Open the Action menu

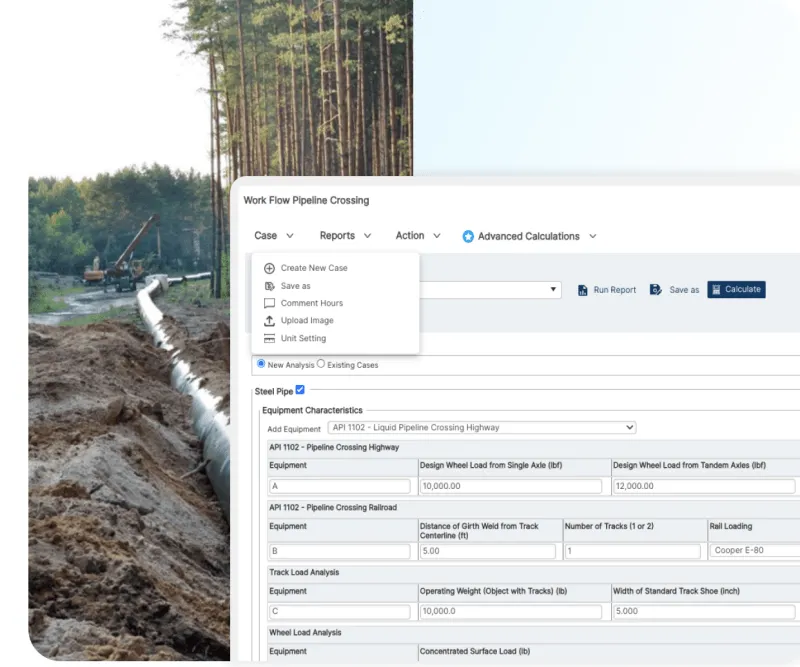pyautogui.click(x=418, y=236)
